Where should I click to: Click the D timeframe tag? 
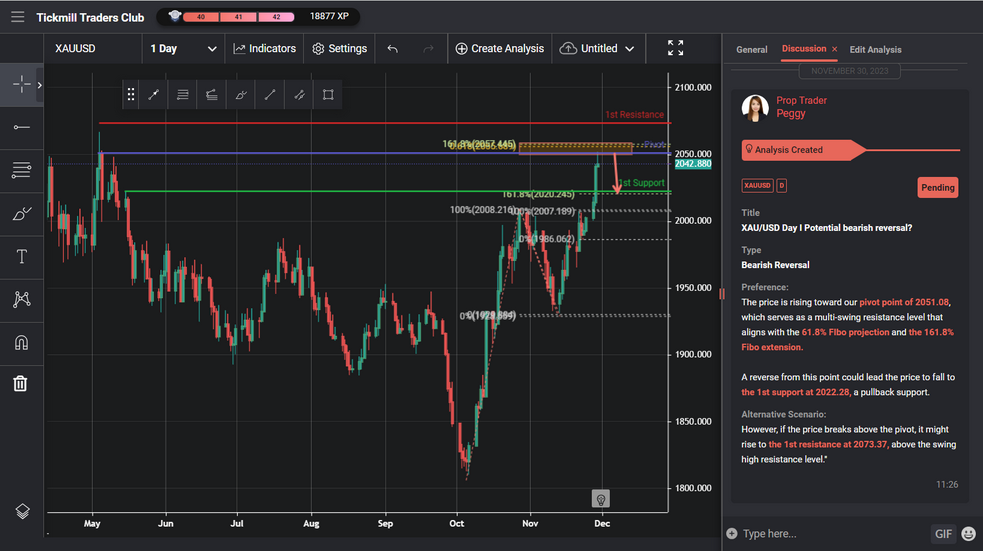(781, 185)
